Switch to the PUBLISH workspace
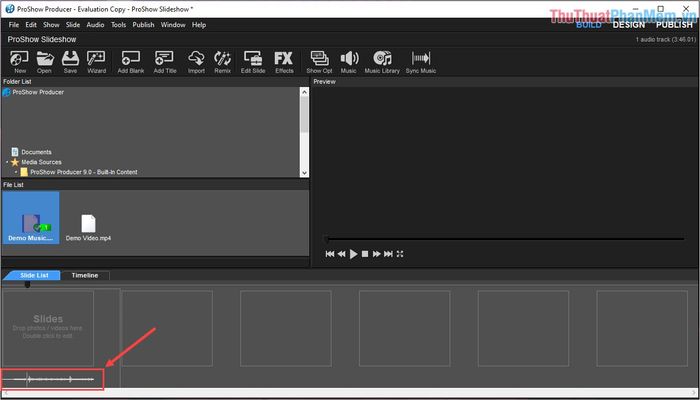Screen dimensions: 700x400 [x=674, y=25]
